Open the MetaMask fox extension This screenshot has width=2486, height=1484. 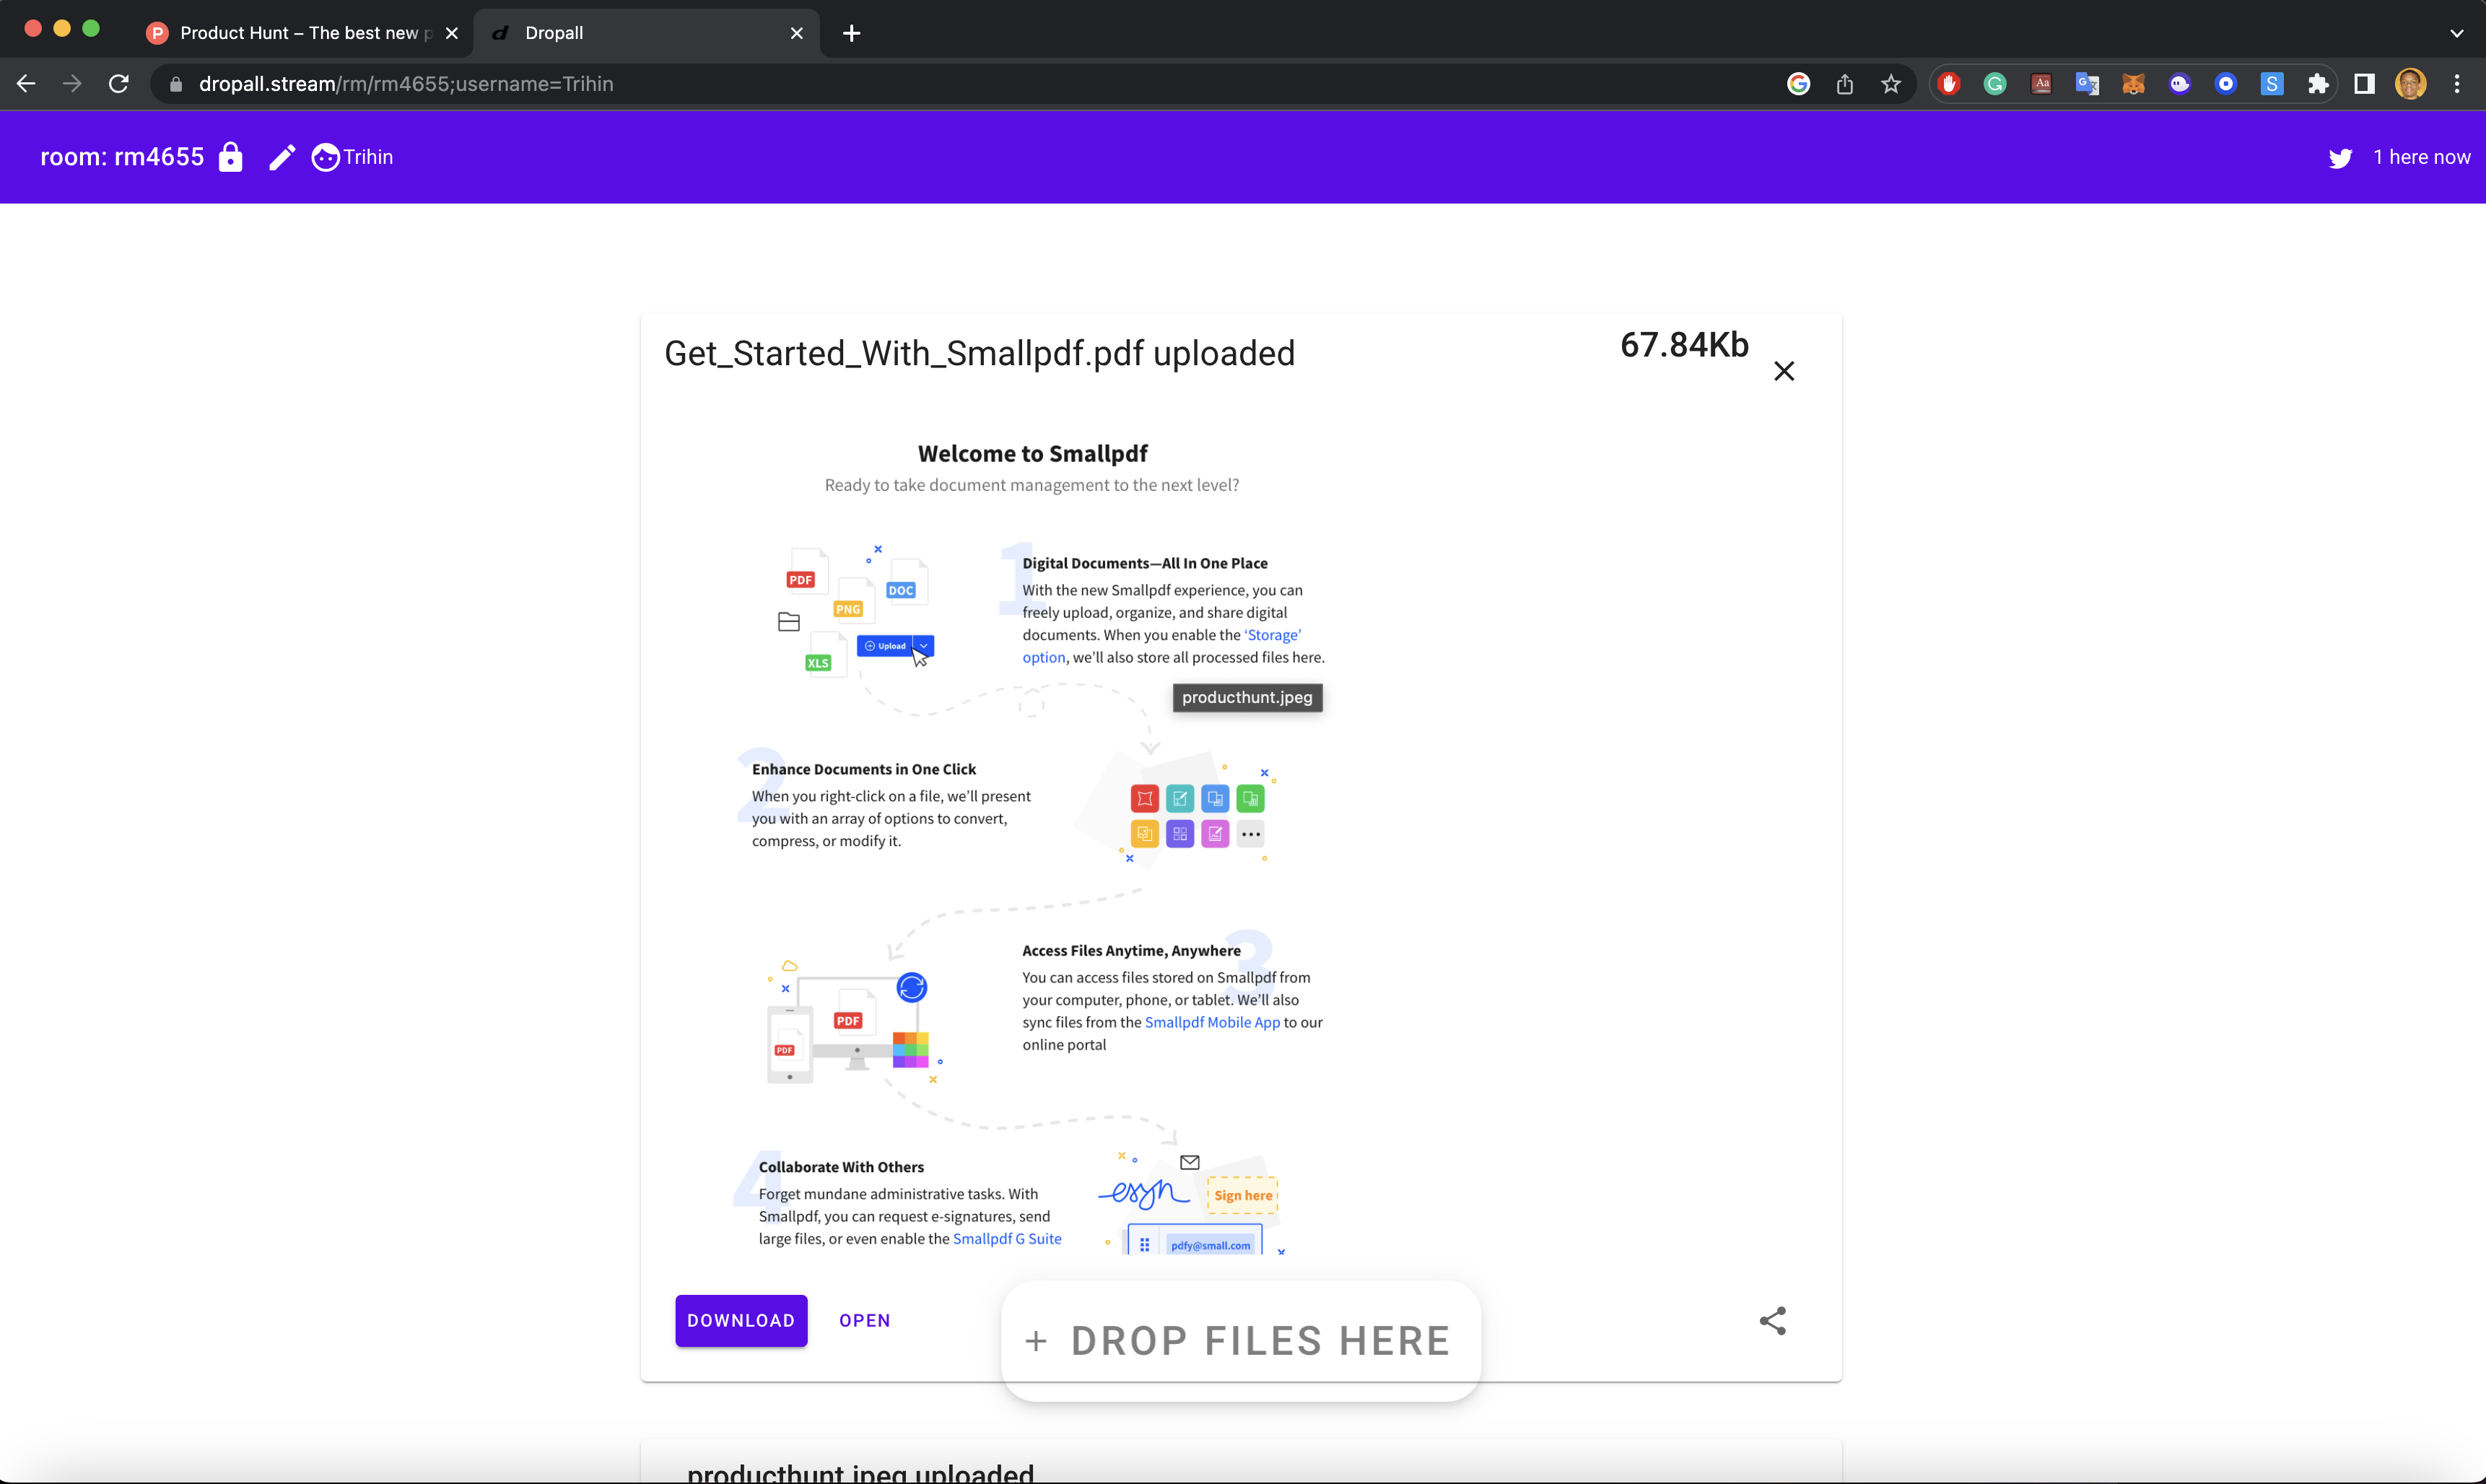click(2133, 84)
